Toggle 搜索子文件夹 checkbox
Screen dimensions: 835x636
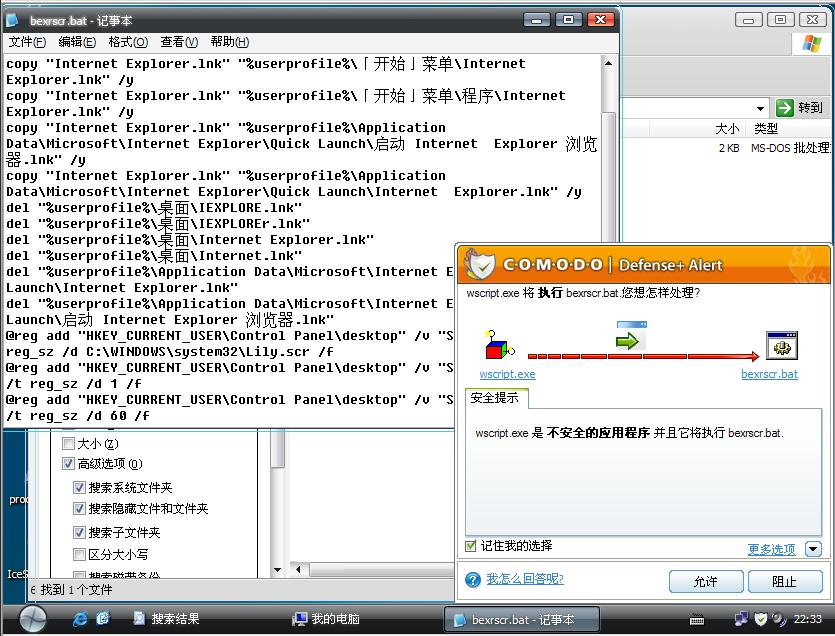pos(79,532)
